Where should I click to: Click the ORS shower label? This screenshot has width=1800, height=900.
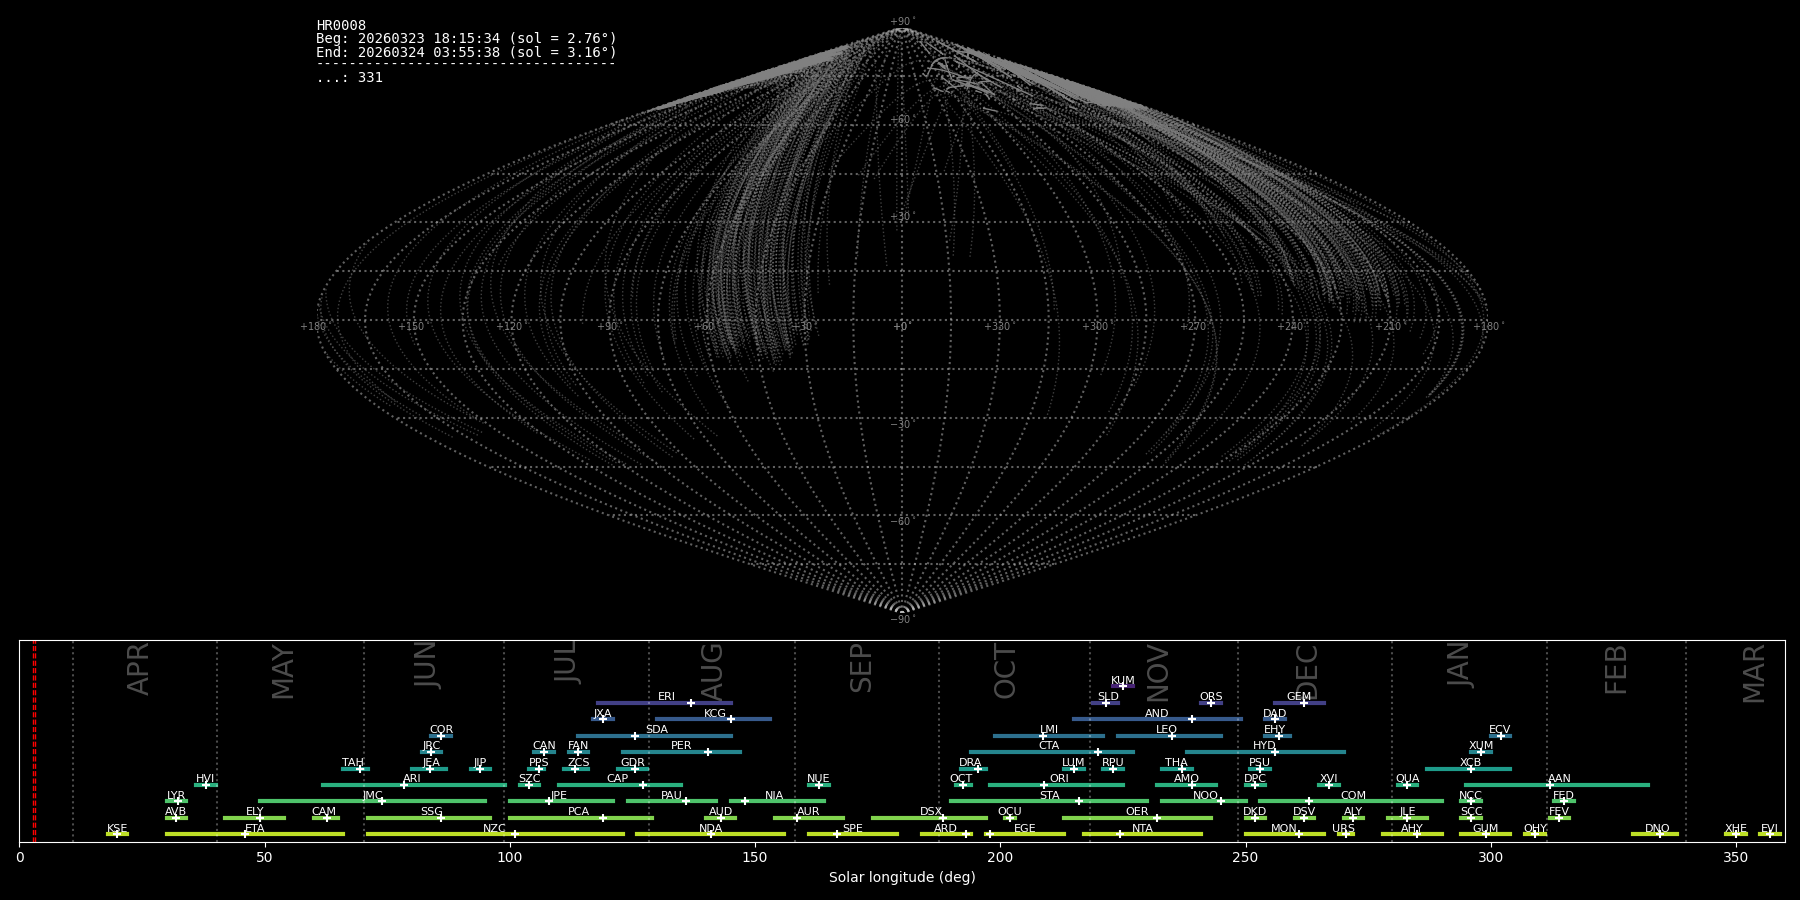coord(1211,697)
